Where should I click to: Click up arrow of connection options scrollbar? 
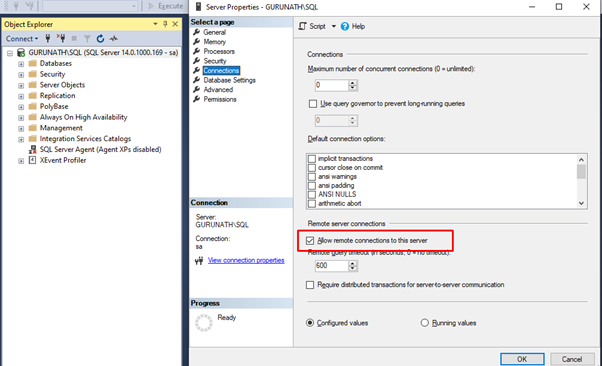[x=581, y=159]
